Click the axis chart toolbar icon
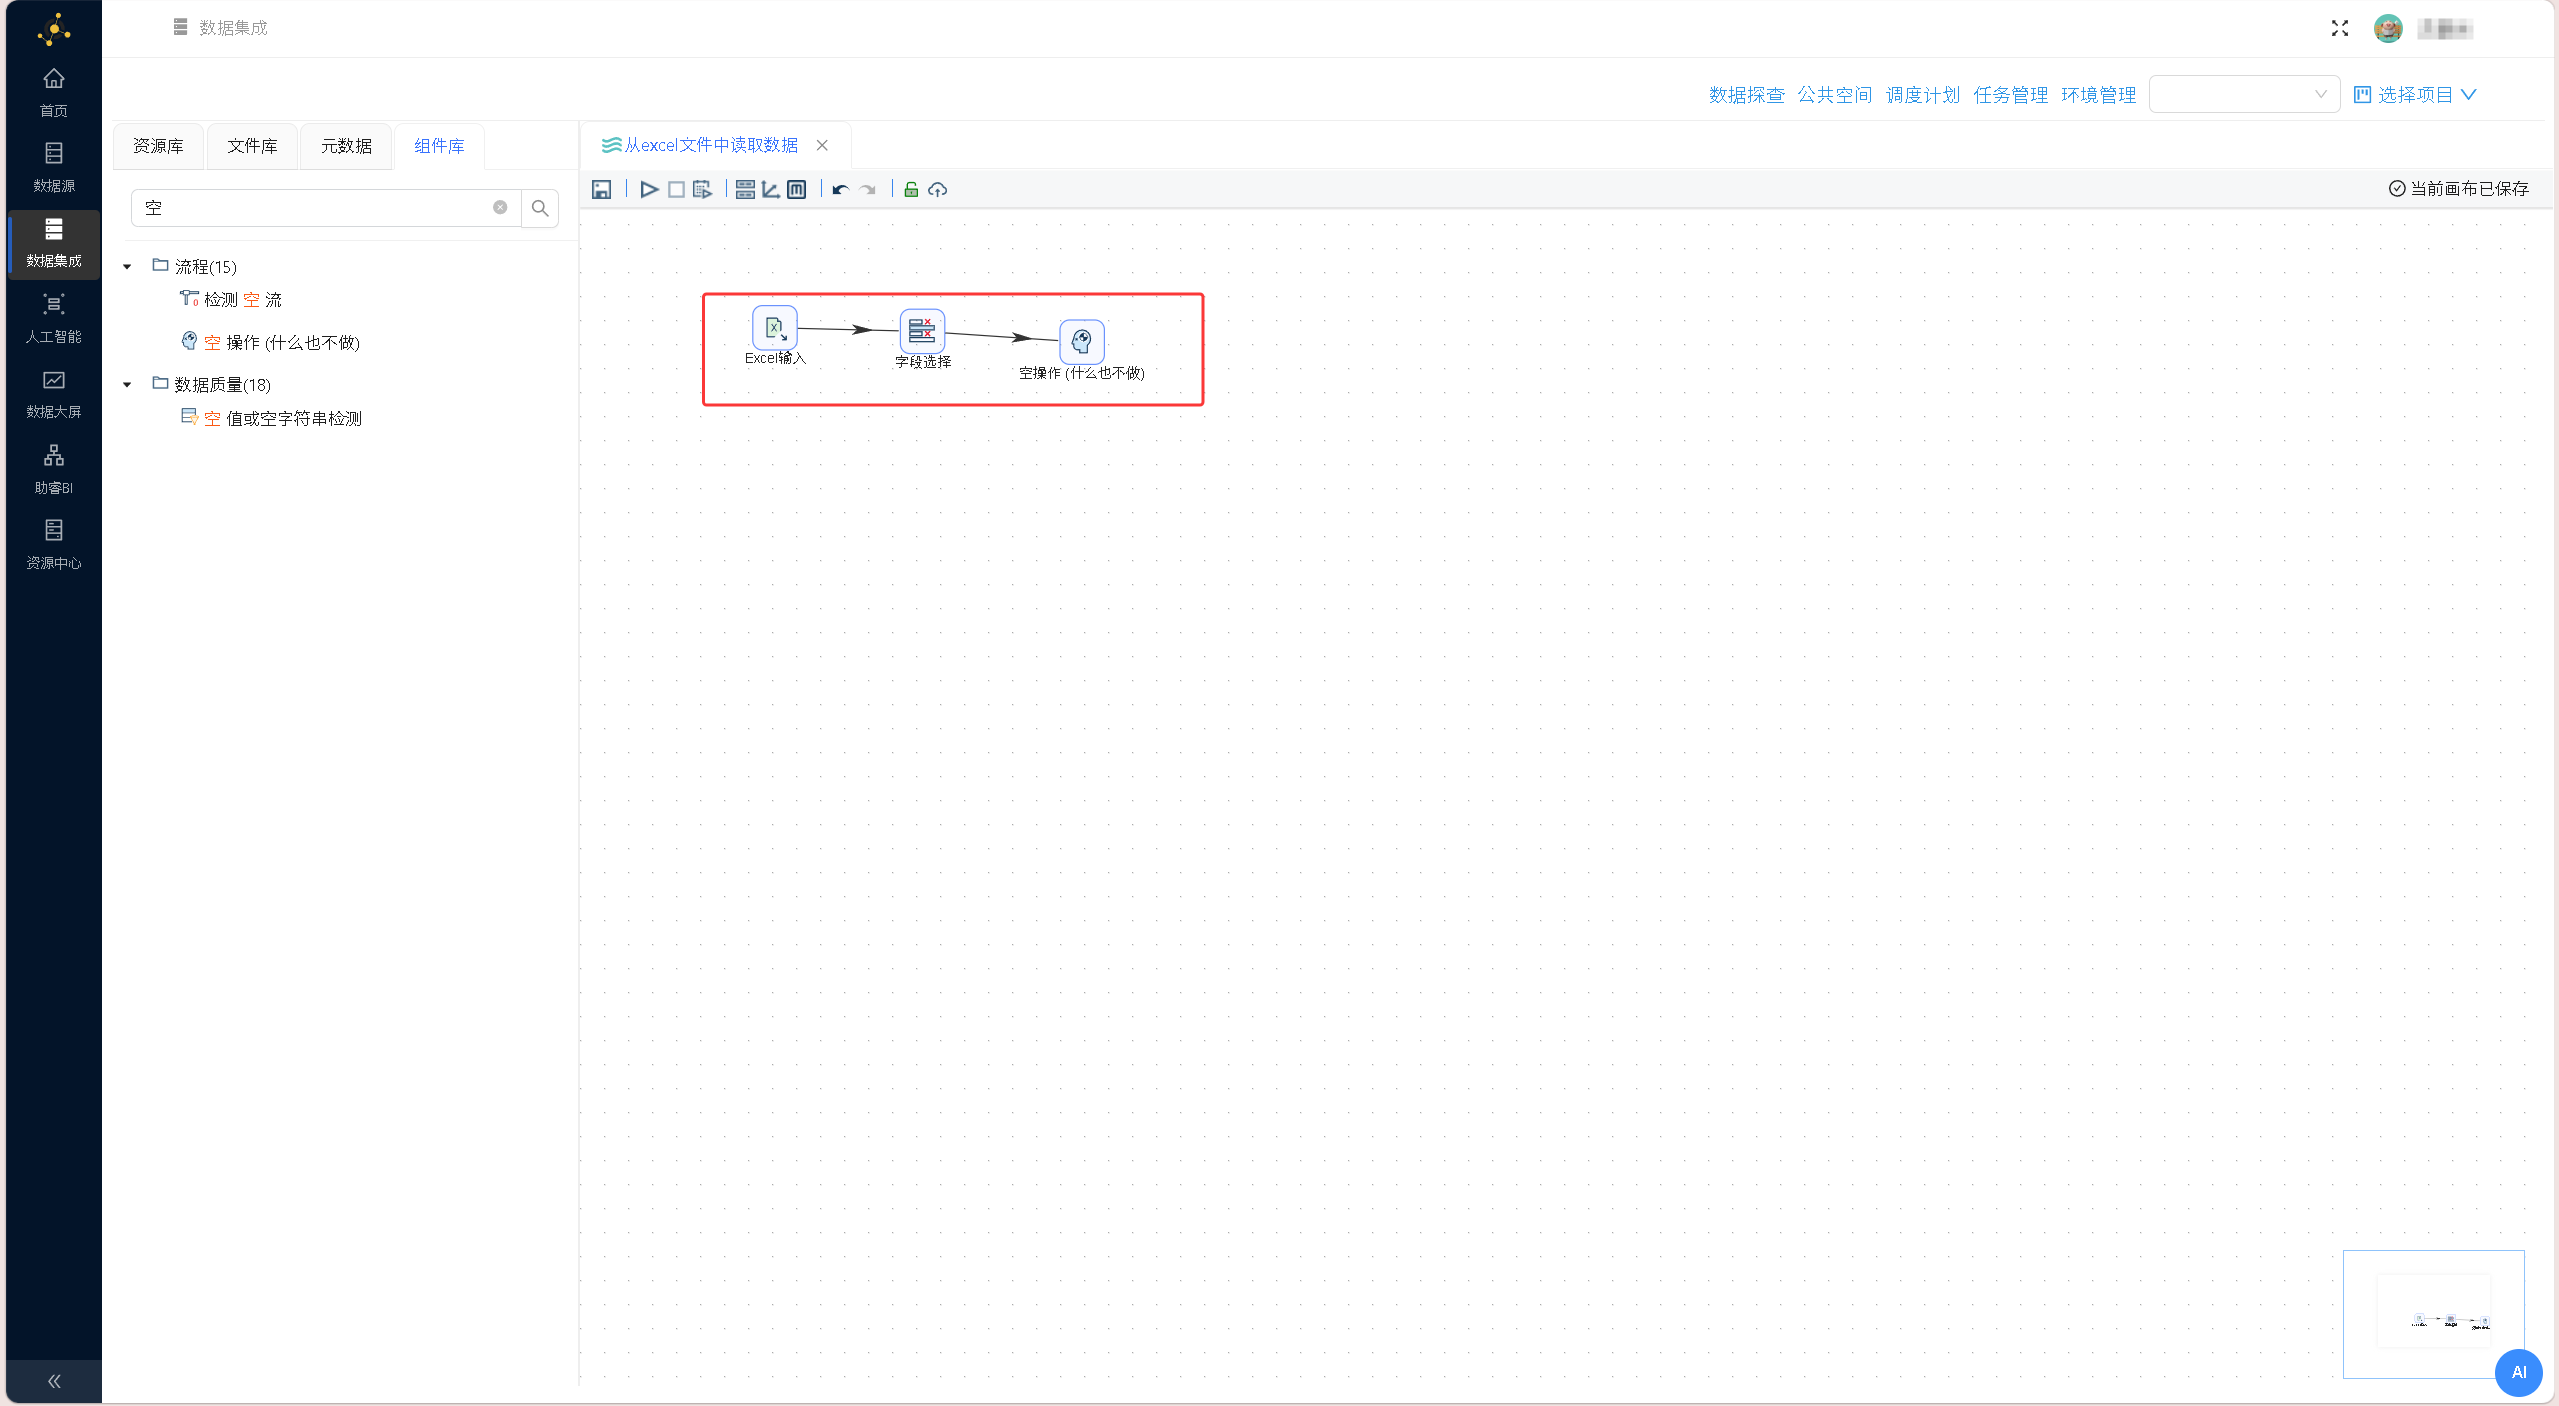The height and width of the screenshot is (1406, 2559). click(770, 189)
